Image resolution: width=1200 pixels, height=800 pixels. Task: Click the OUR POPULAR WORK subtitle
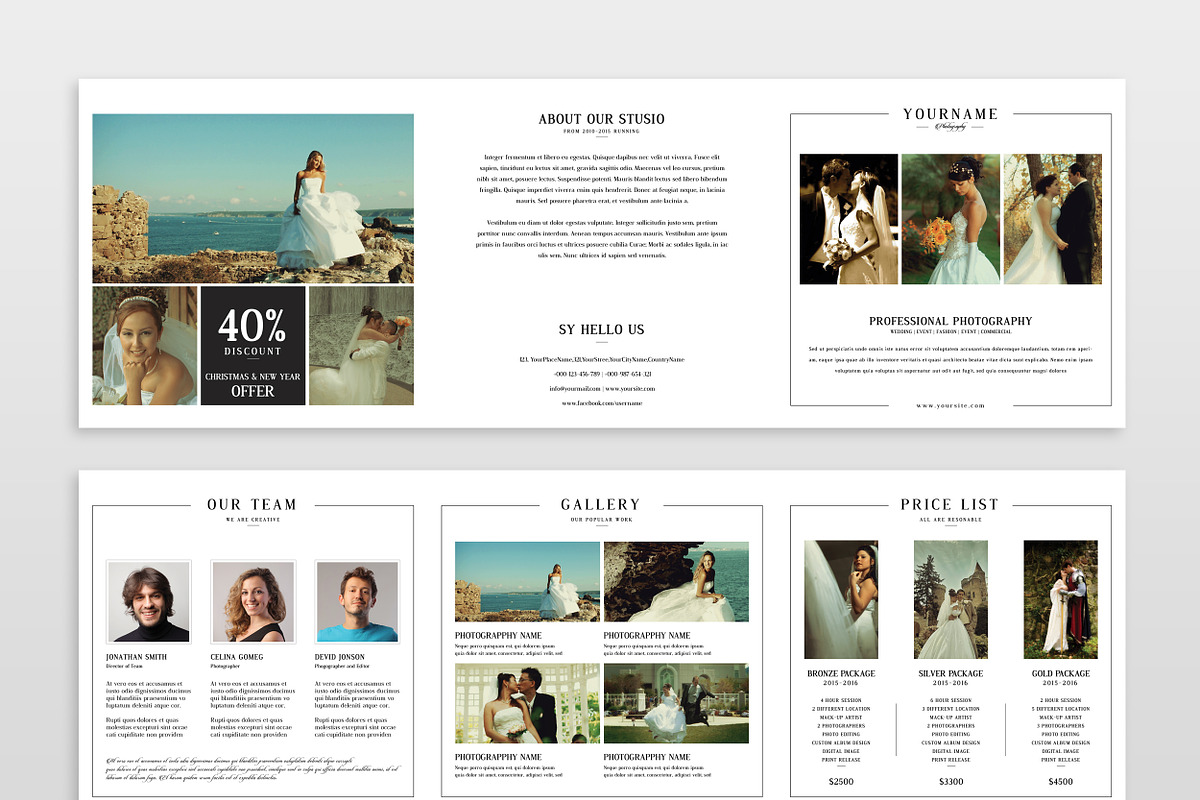click(x=601, y=520)
